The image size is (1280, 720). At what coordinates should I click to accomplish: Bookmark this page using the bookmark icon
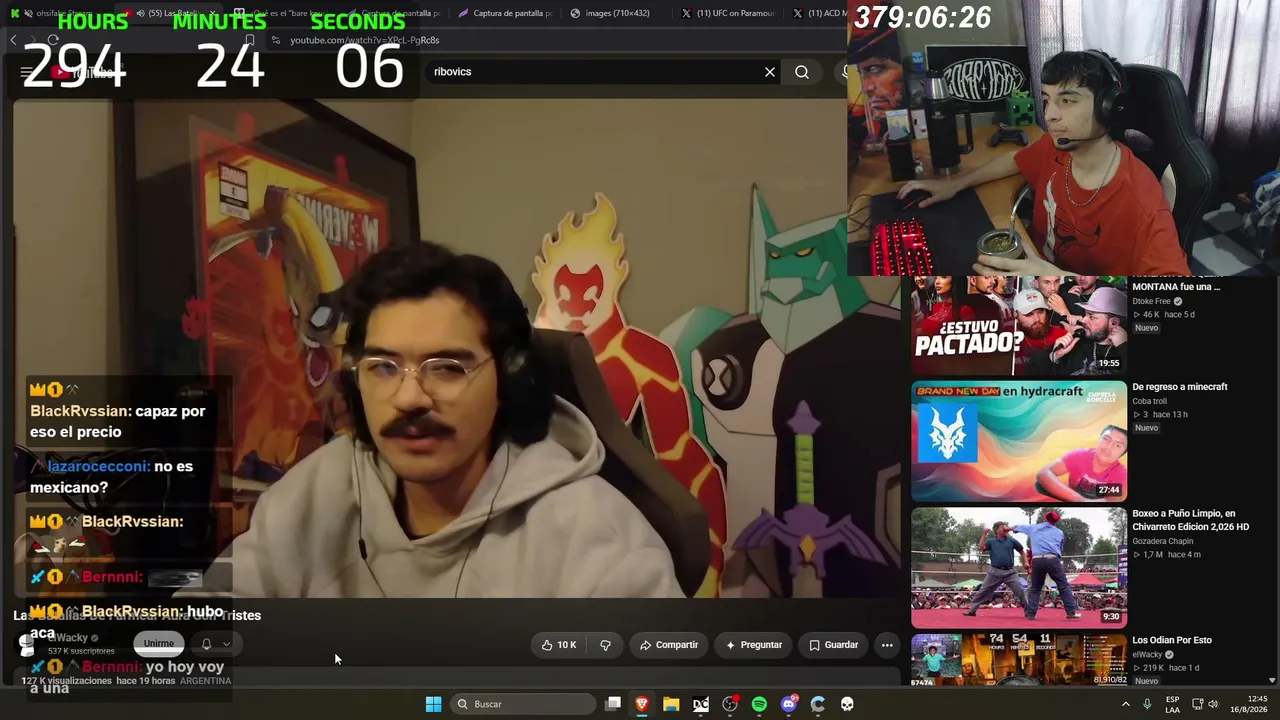click(250, 40)
